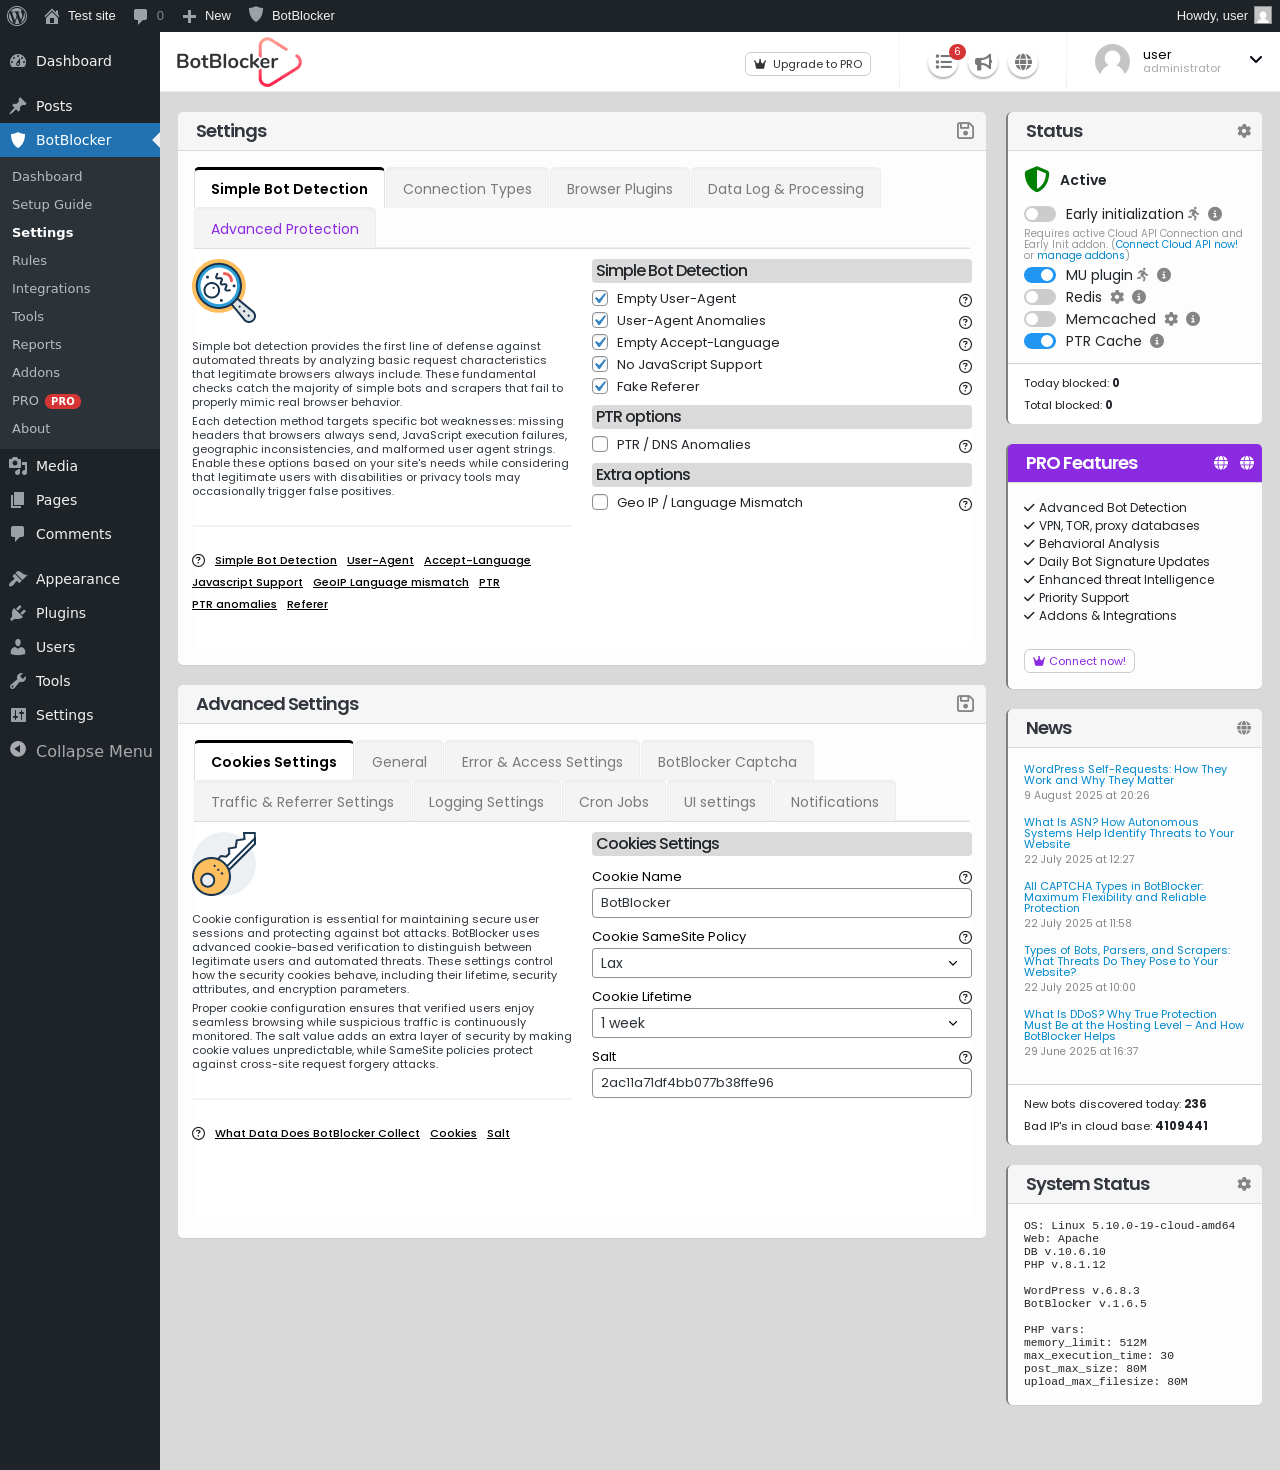Uncheck No JavaScript Support checkbox
The height and width of the screenshot is (1470, 1280).
(x=600, y=364)
